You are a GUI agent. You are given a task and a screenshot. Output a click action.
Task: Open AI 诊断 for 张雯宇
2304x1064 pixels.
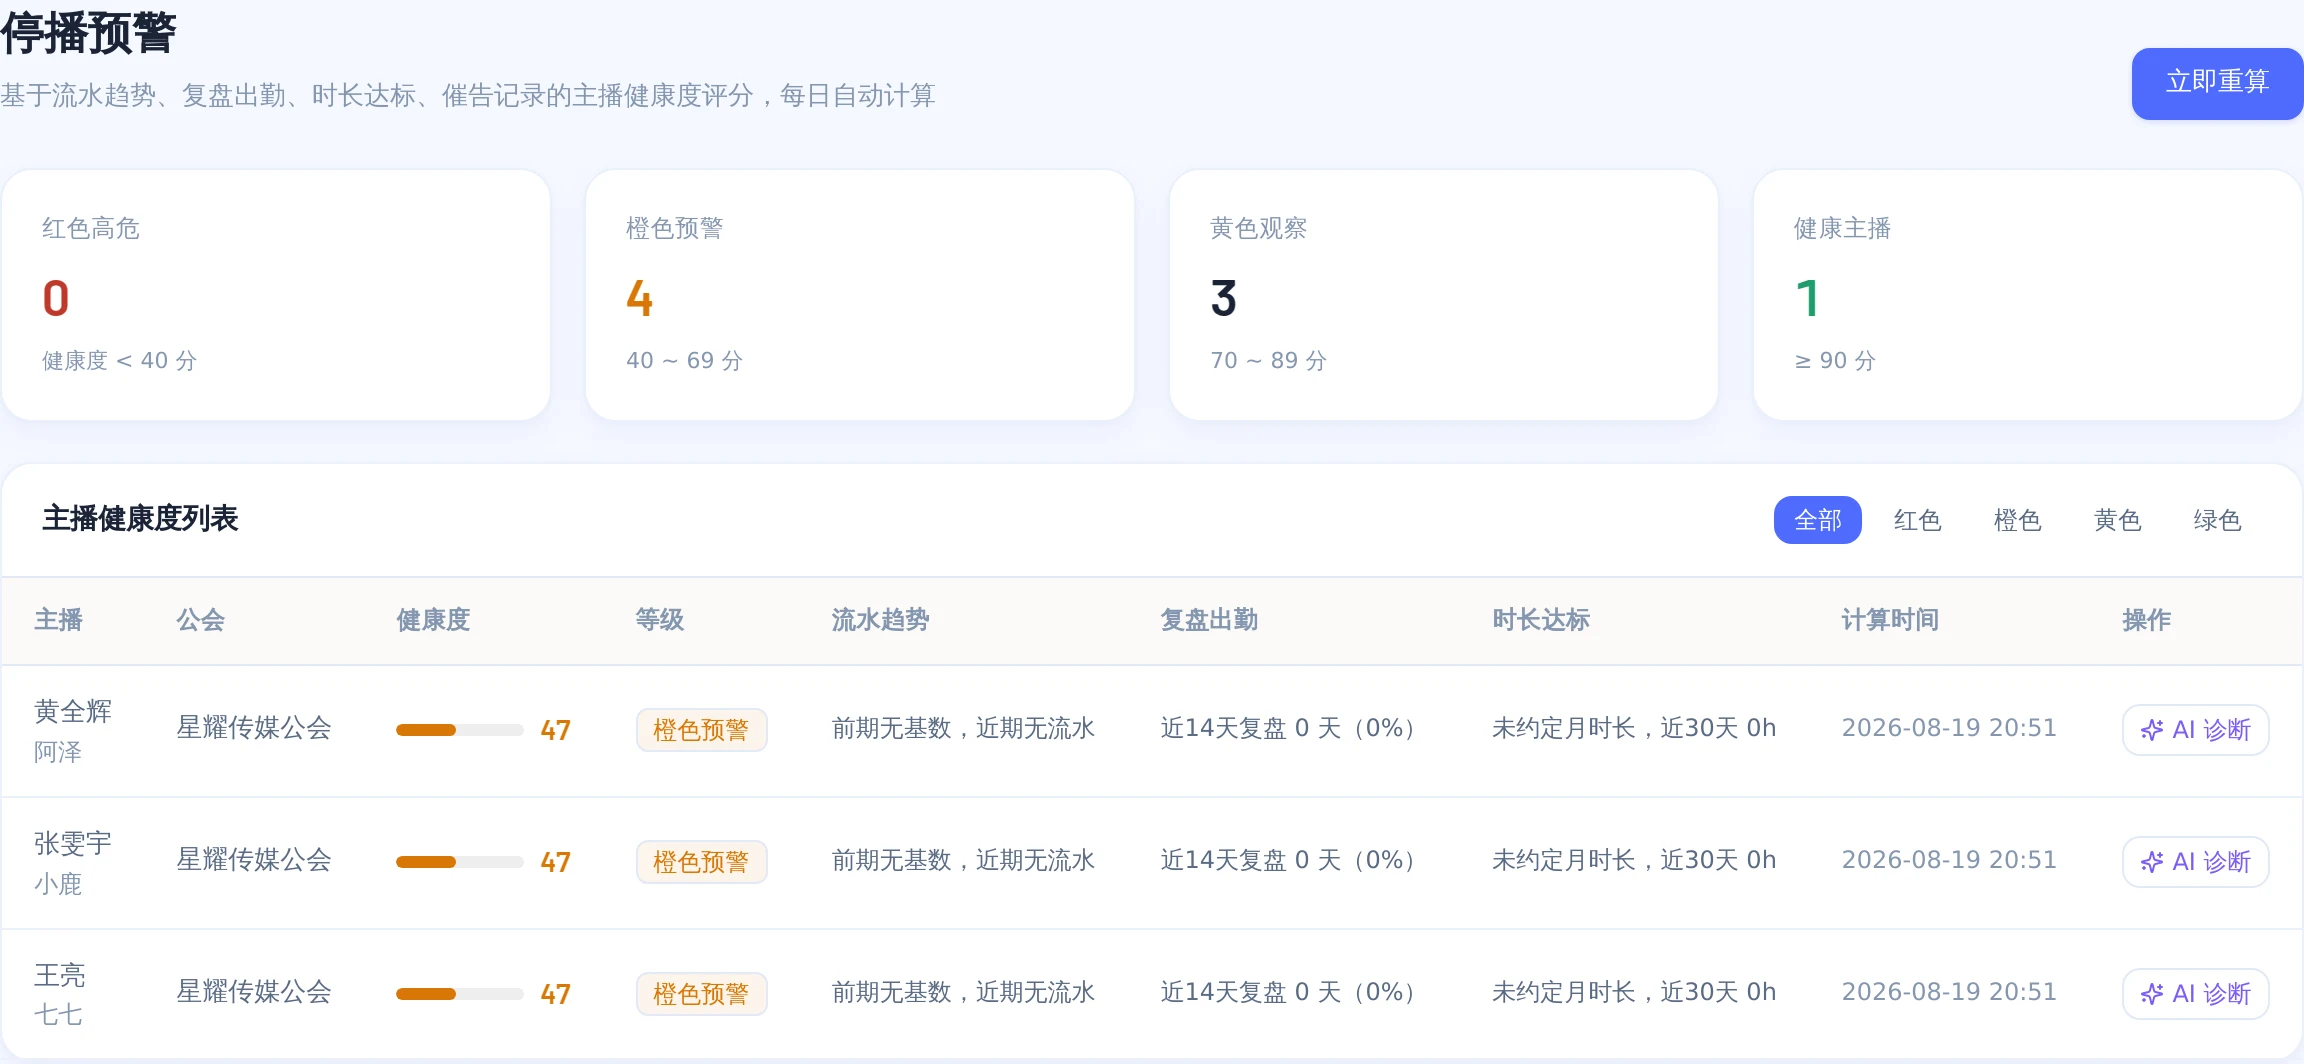pos(2195,862)
